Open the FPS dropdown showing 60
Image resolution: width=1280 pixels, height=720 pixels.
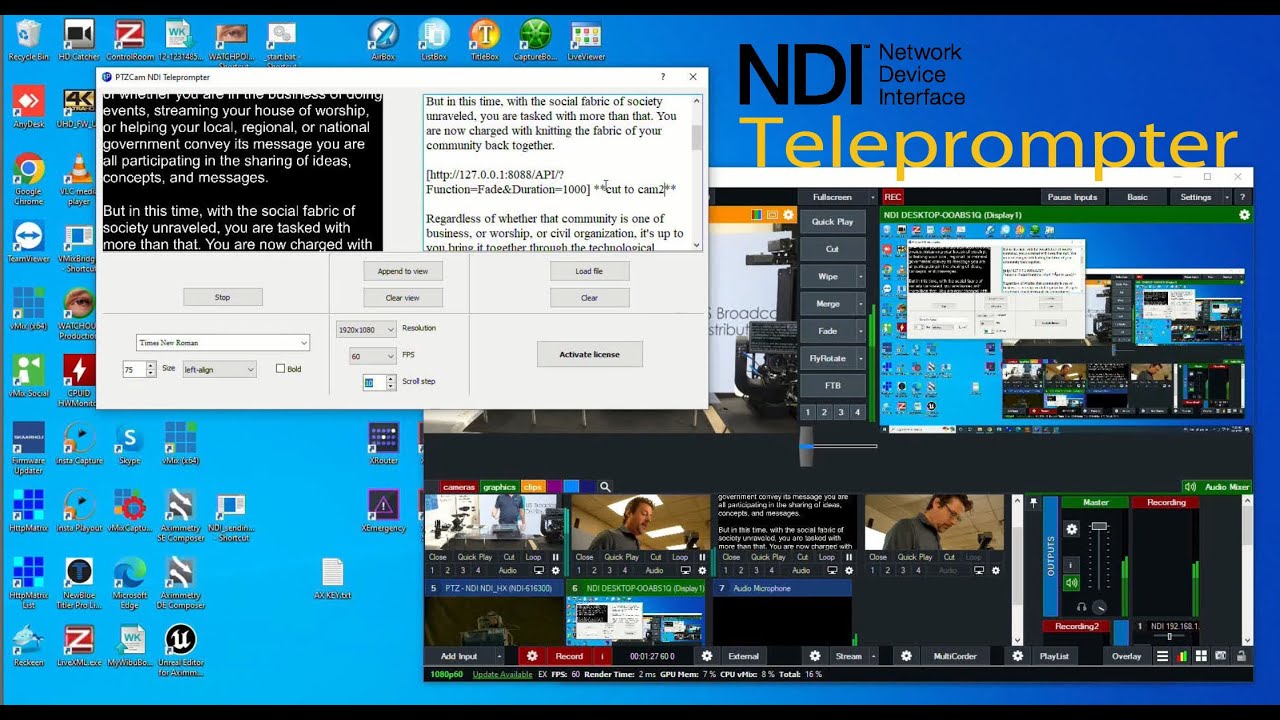pyautogui.click(x=372, y=356)
